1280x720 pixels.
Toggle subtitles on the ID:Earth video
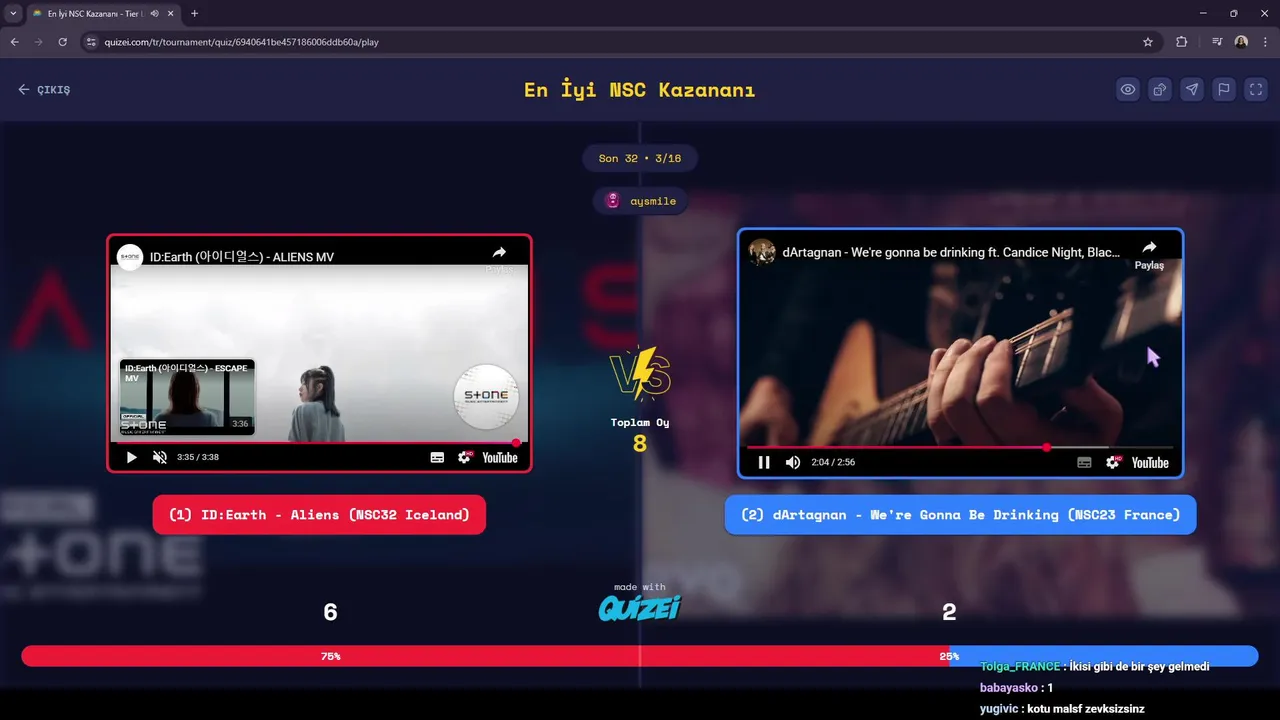[x=437, y=457]
